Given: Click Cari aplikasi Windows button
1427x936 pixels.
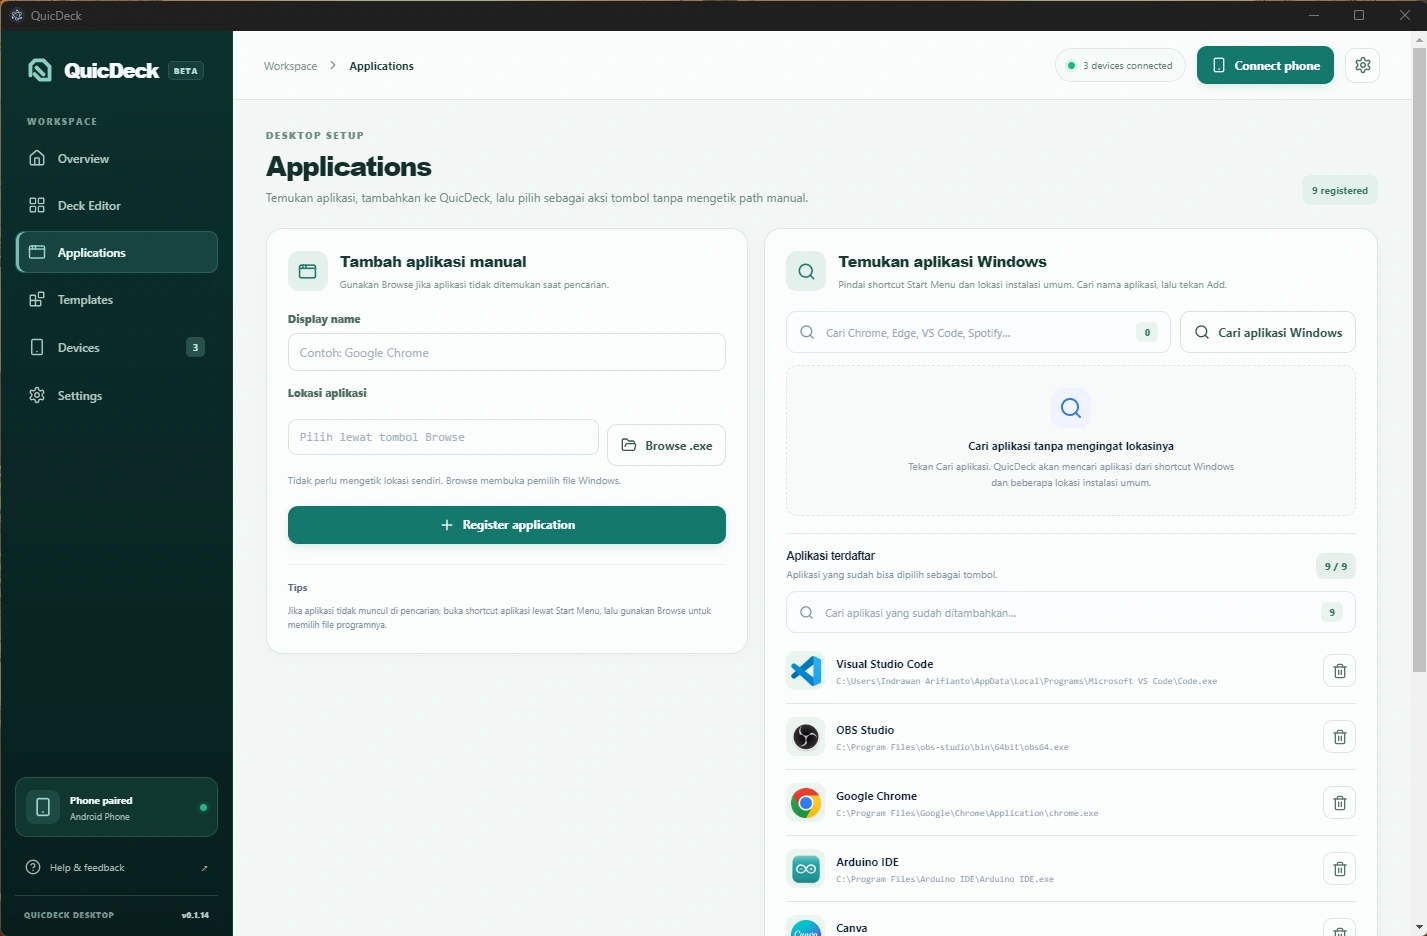Looking at the screenshot, I should [x=1268, y=332].
